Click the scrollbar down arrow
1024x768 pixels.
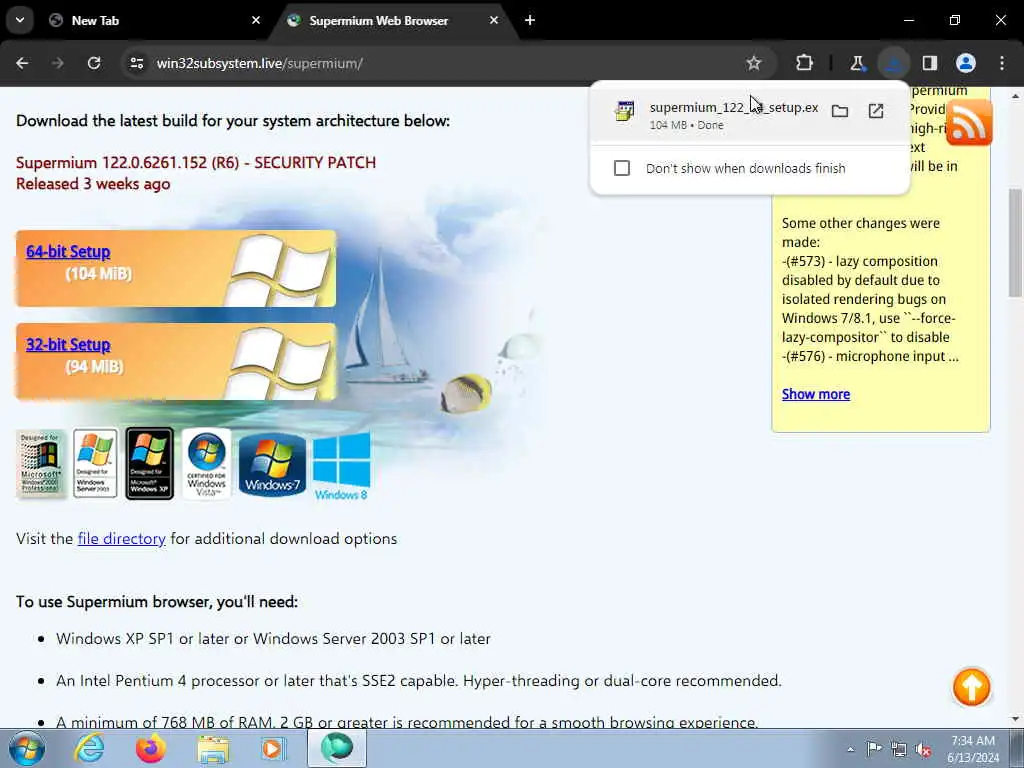point(1016,718)
